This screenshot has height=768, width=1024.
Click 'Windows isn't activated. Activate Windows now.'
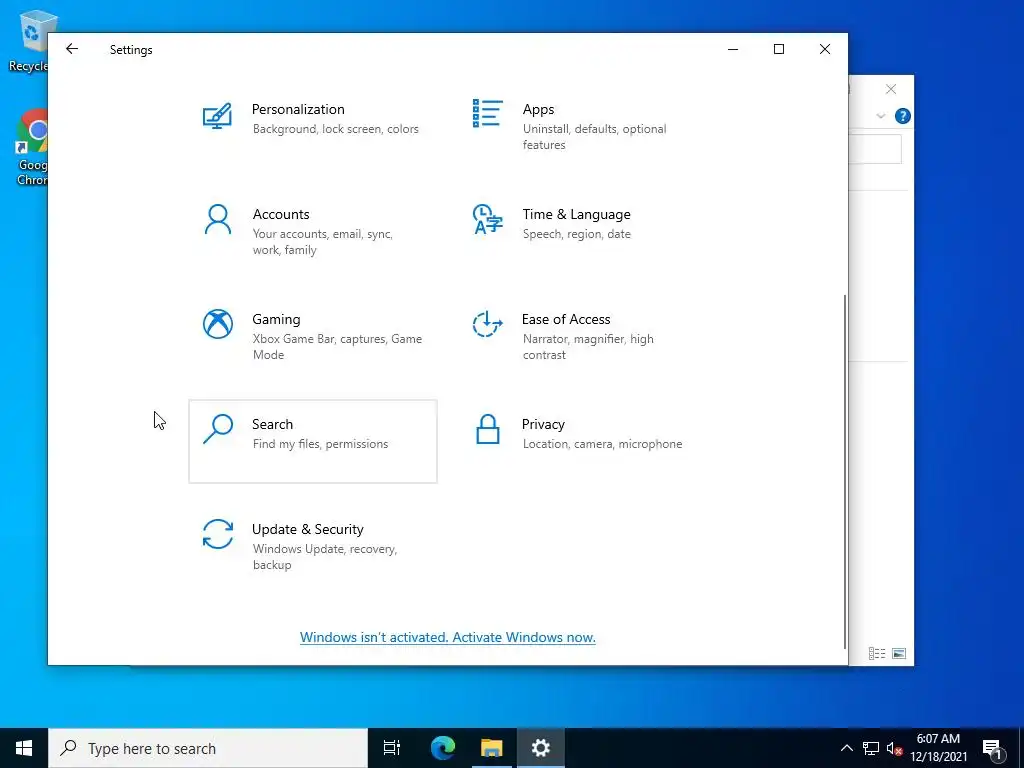coord(447,637)
